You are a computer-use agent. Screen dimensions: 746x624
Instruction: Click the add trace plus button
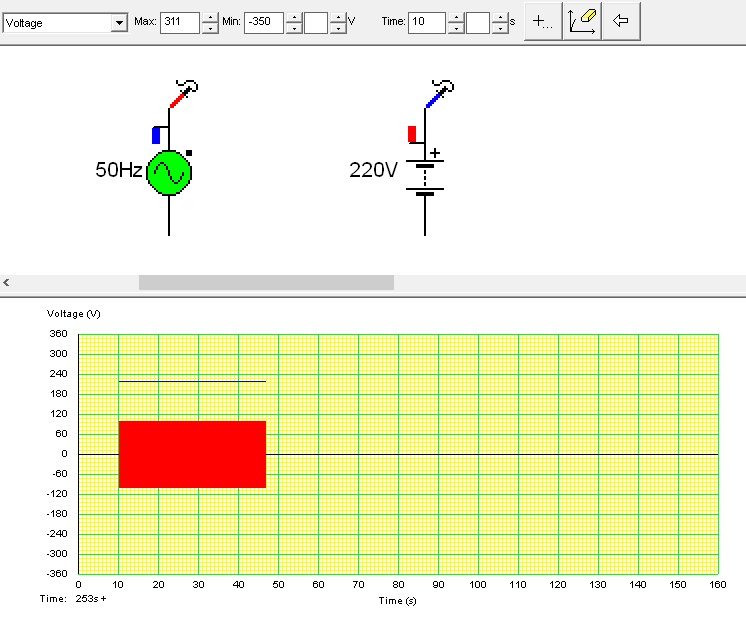pyautogui.click(x=543, y=21)
